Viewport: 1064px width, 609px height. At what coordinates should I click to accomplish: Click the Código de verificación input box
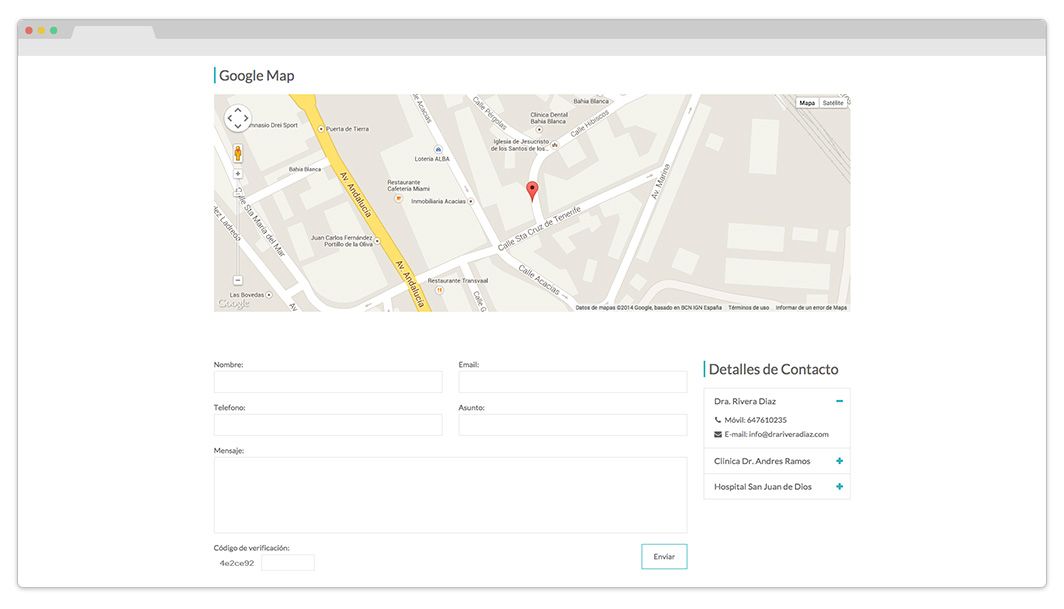click(288, 563)
